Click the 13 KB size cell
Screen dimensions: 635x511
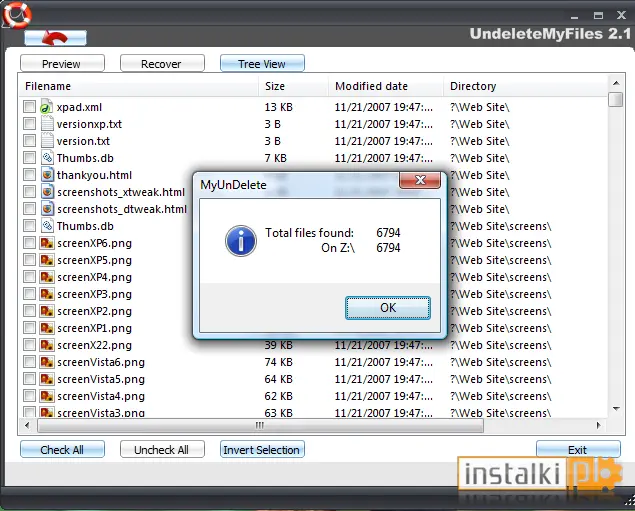[x=279, y=107]
